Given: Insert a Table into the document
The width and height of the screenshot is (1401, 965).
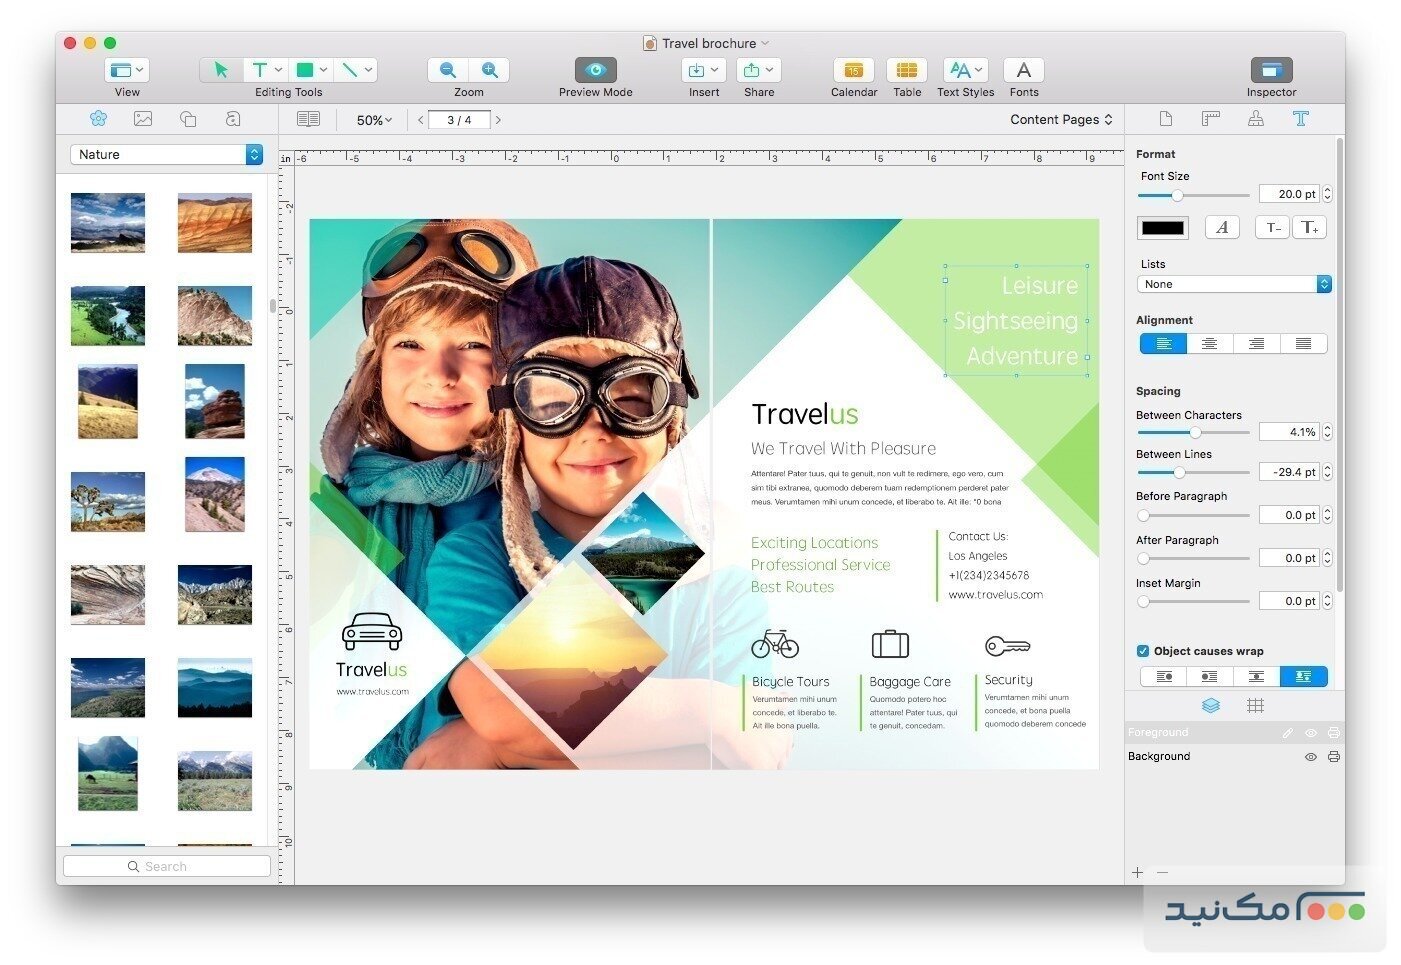Looking at the screenshot, I should click(907, 70).
